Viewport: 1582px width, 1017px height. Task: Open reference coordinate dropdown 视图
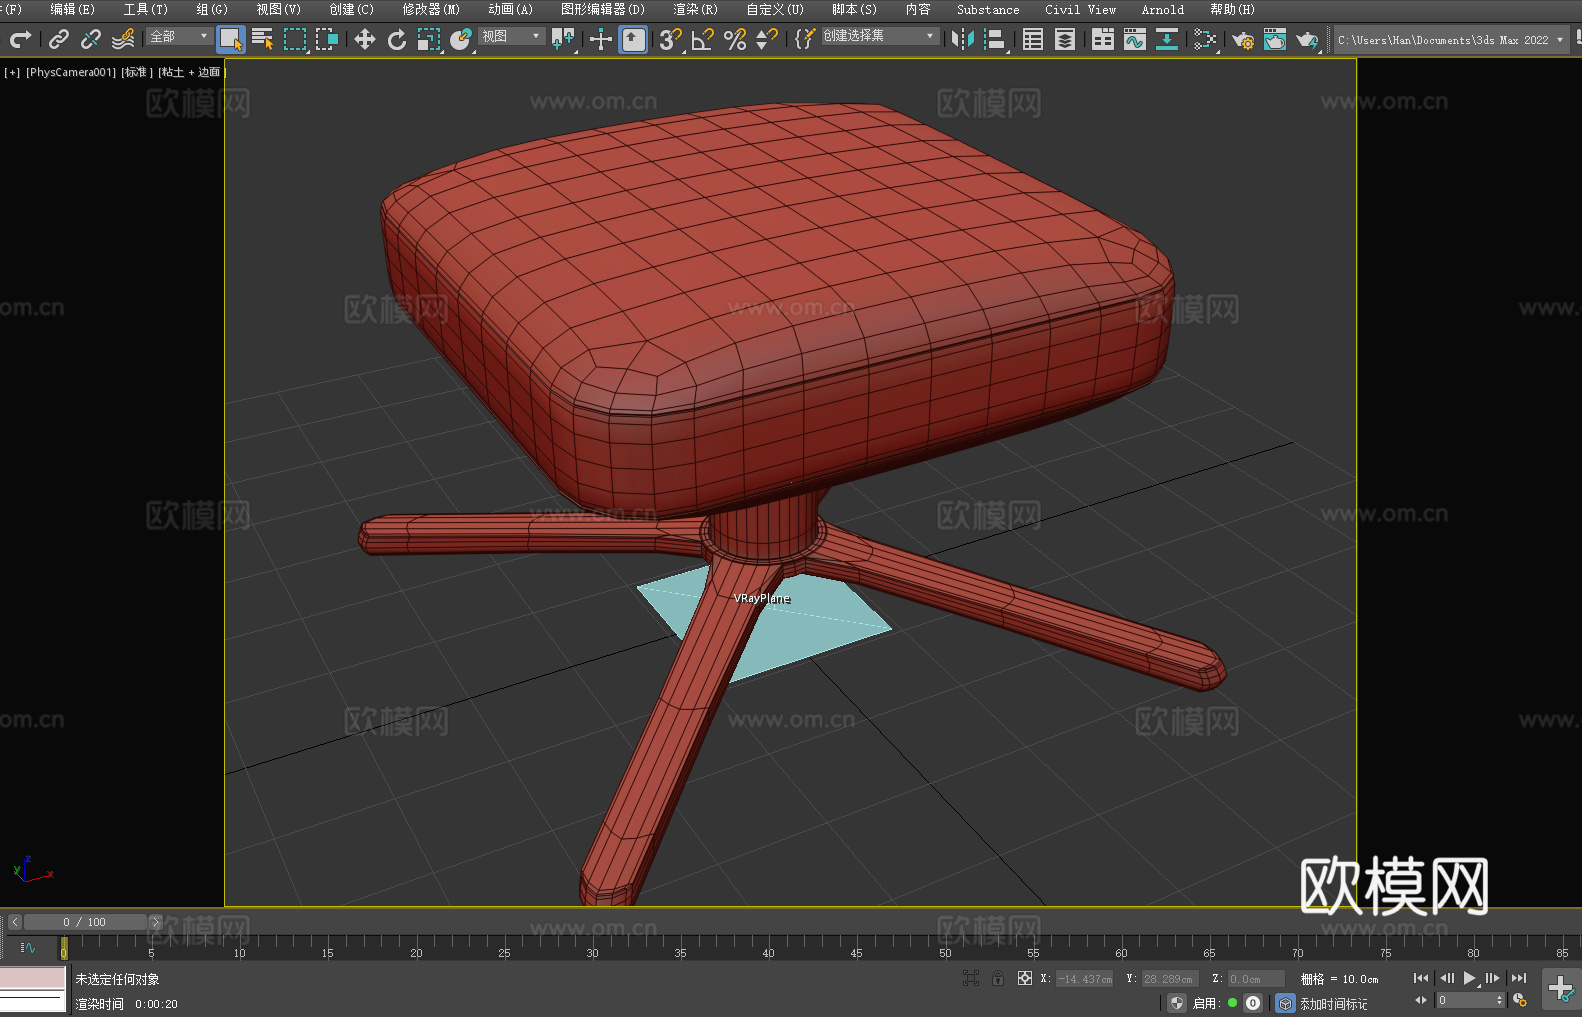pos(512,36)
